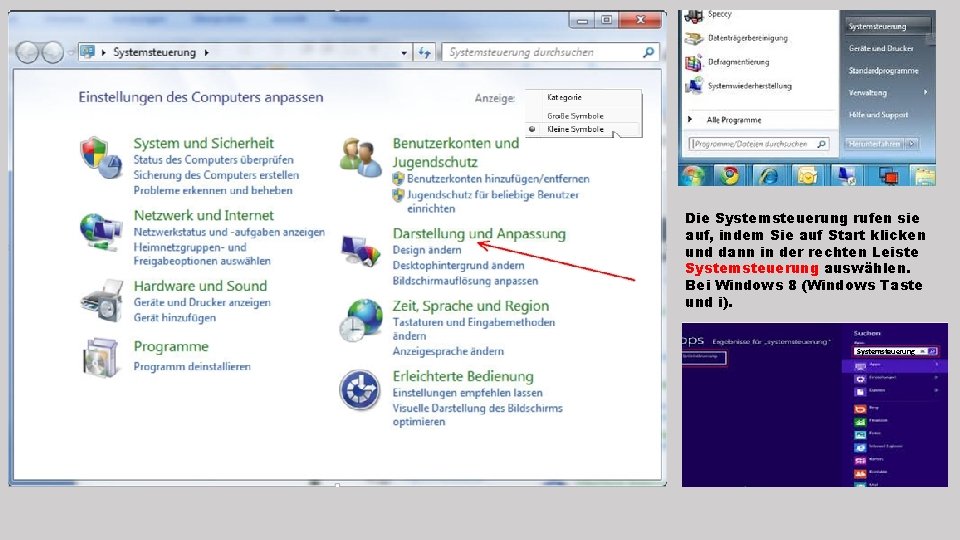
Task: Open the Darstellung und Anpassung heading link
Action: click(479, 233)
